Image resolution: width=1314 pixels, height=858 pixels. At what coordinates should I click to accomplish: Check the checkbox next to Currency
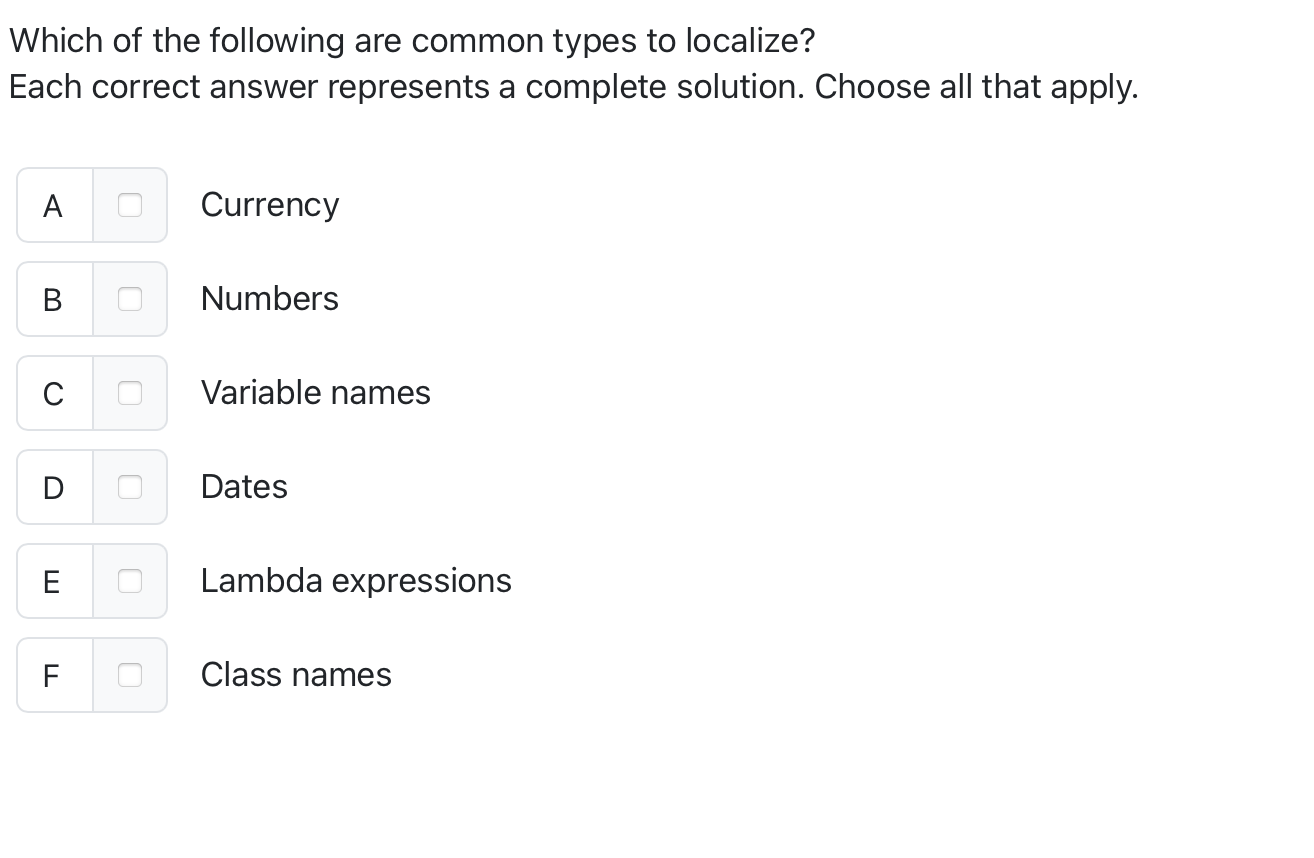[x=130, y=205]
